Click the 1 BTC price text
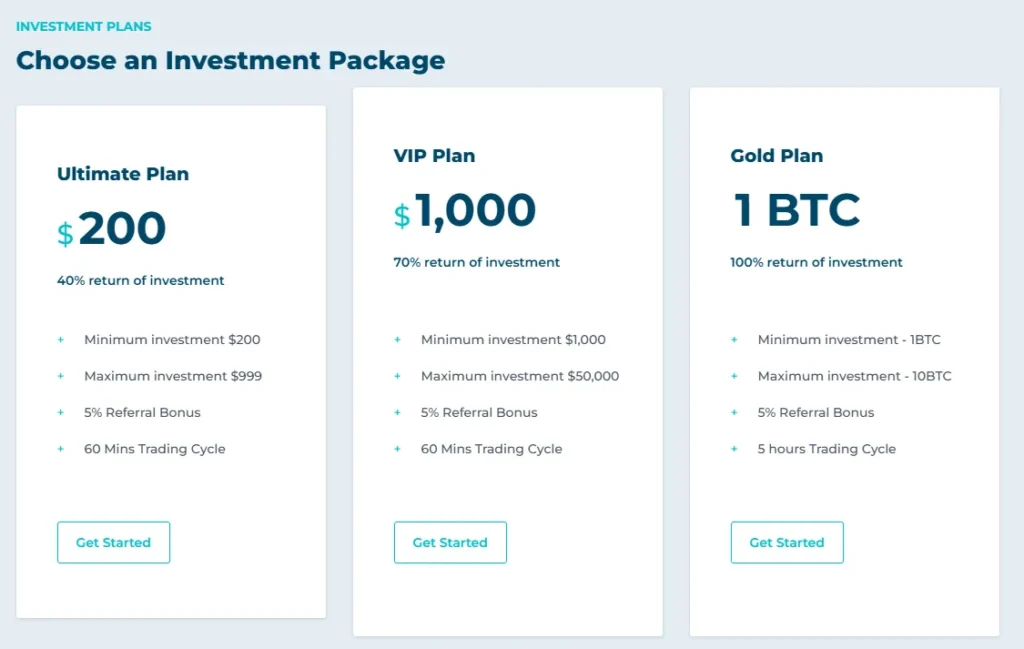 point(794,210)
